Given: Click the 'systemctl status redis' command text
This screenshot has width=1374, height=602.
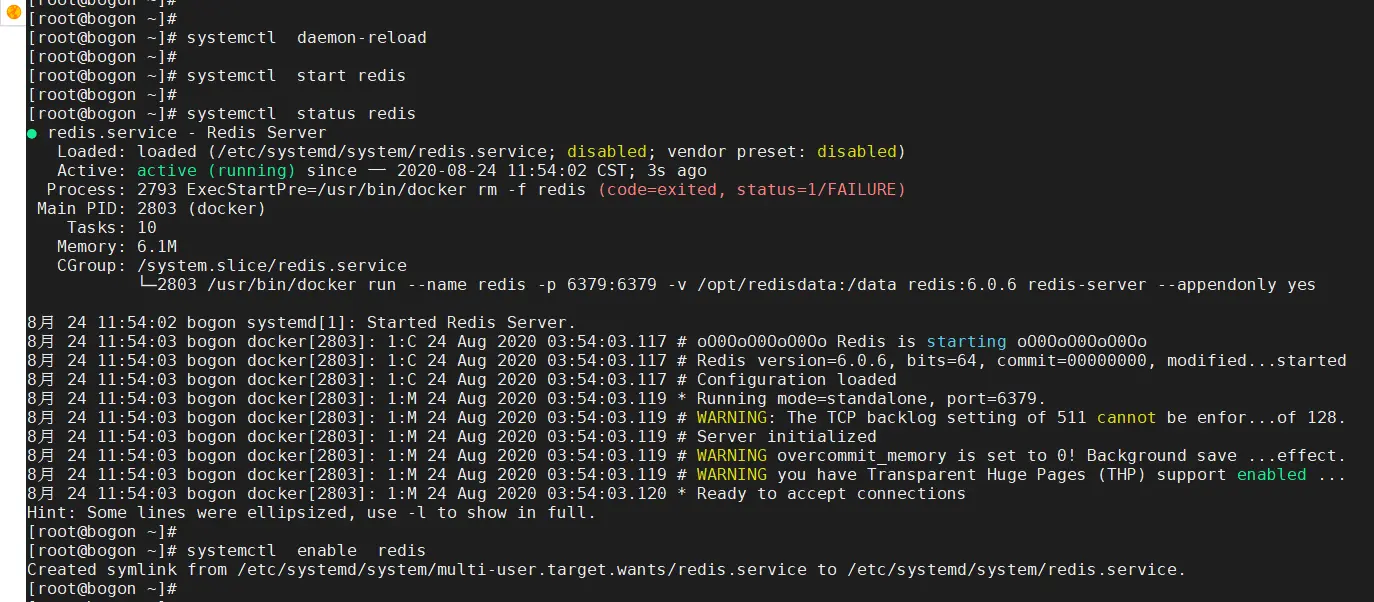Looking at the screenshot, I should [x=302, y=114].
